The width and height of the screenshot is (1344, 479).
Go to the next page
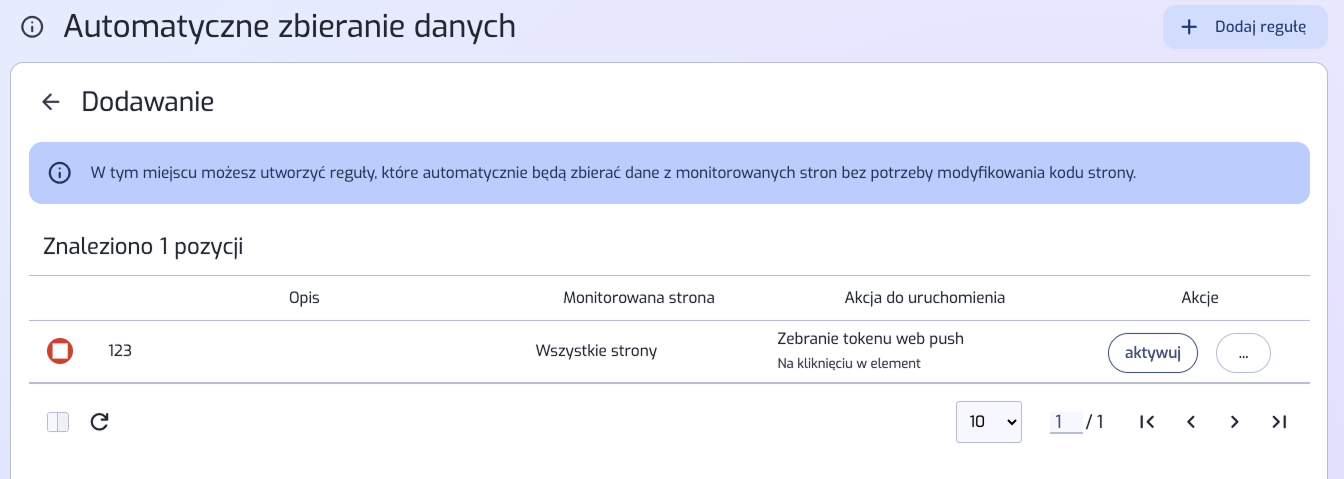click(x=1235, y=422)
